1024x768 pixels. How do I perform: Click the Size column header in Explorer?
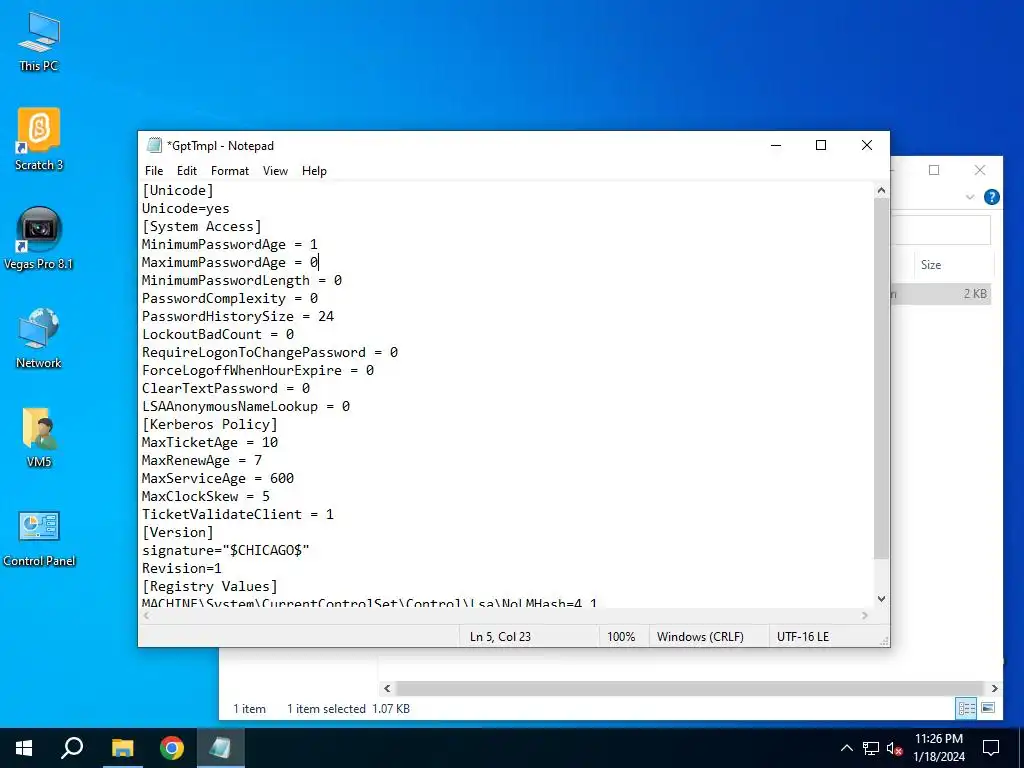click(931, 264)
